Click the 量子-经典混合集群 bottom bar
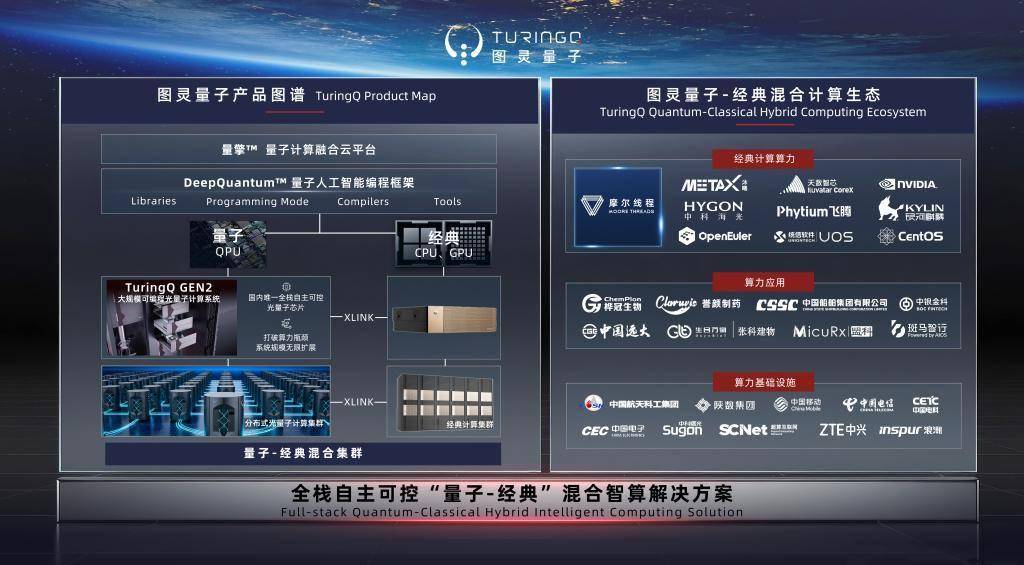Viewport: 1024px width, 565px height. click(301, 453)
